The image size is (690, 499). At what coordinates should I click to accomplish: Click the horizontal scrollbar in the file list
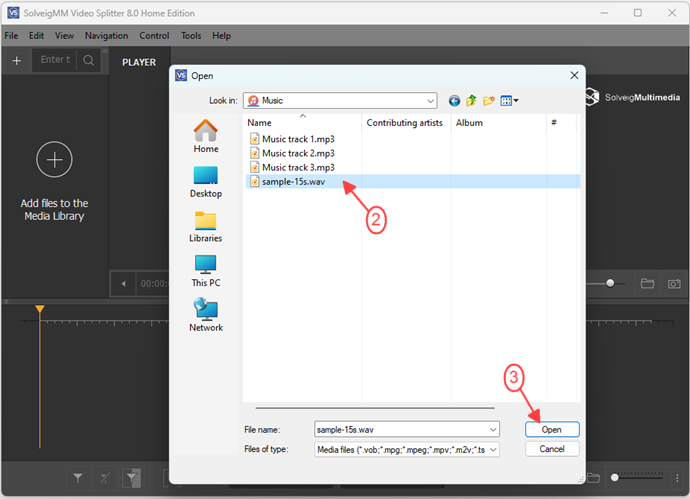coord(374,408)
